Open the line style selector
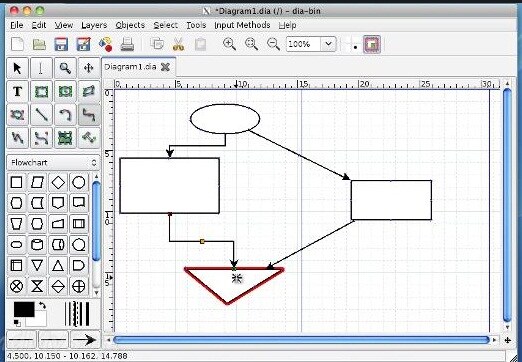522x362 pixels. (x=53, y=340)
